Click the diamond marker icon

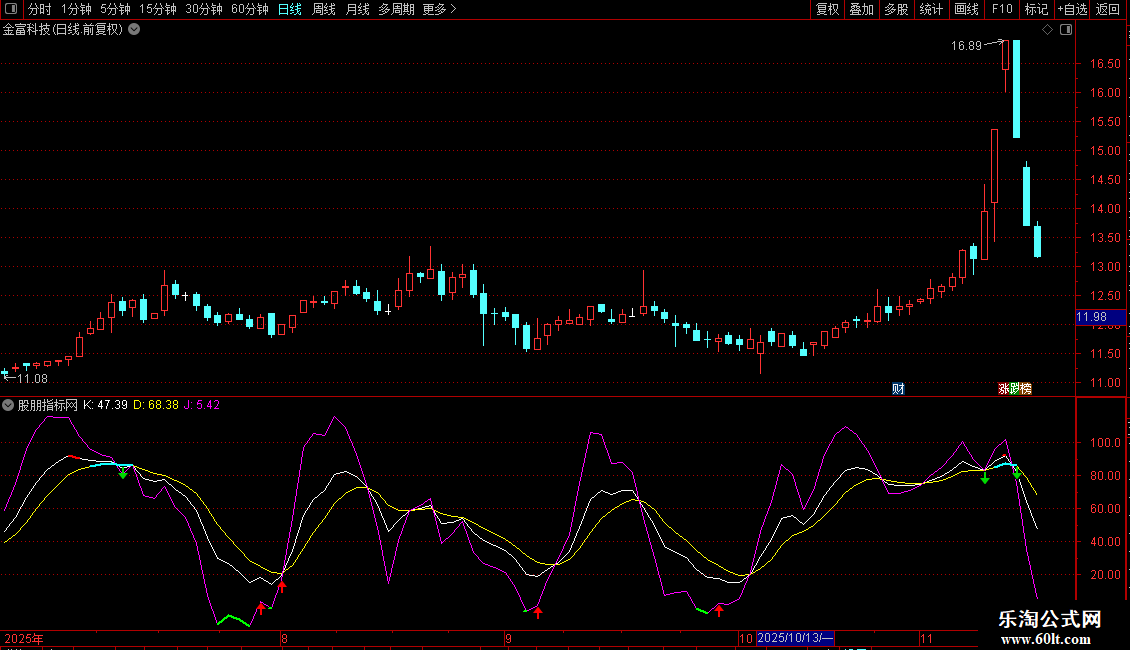click(x=1047, y=30)
